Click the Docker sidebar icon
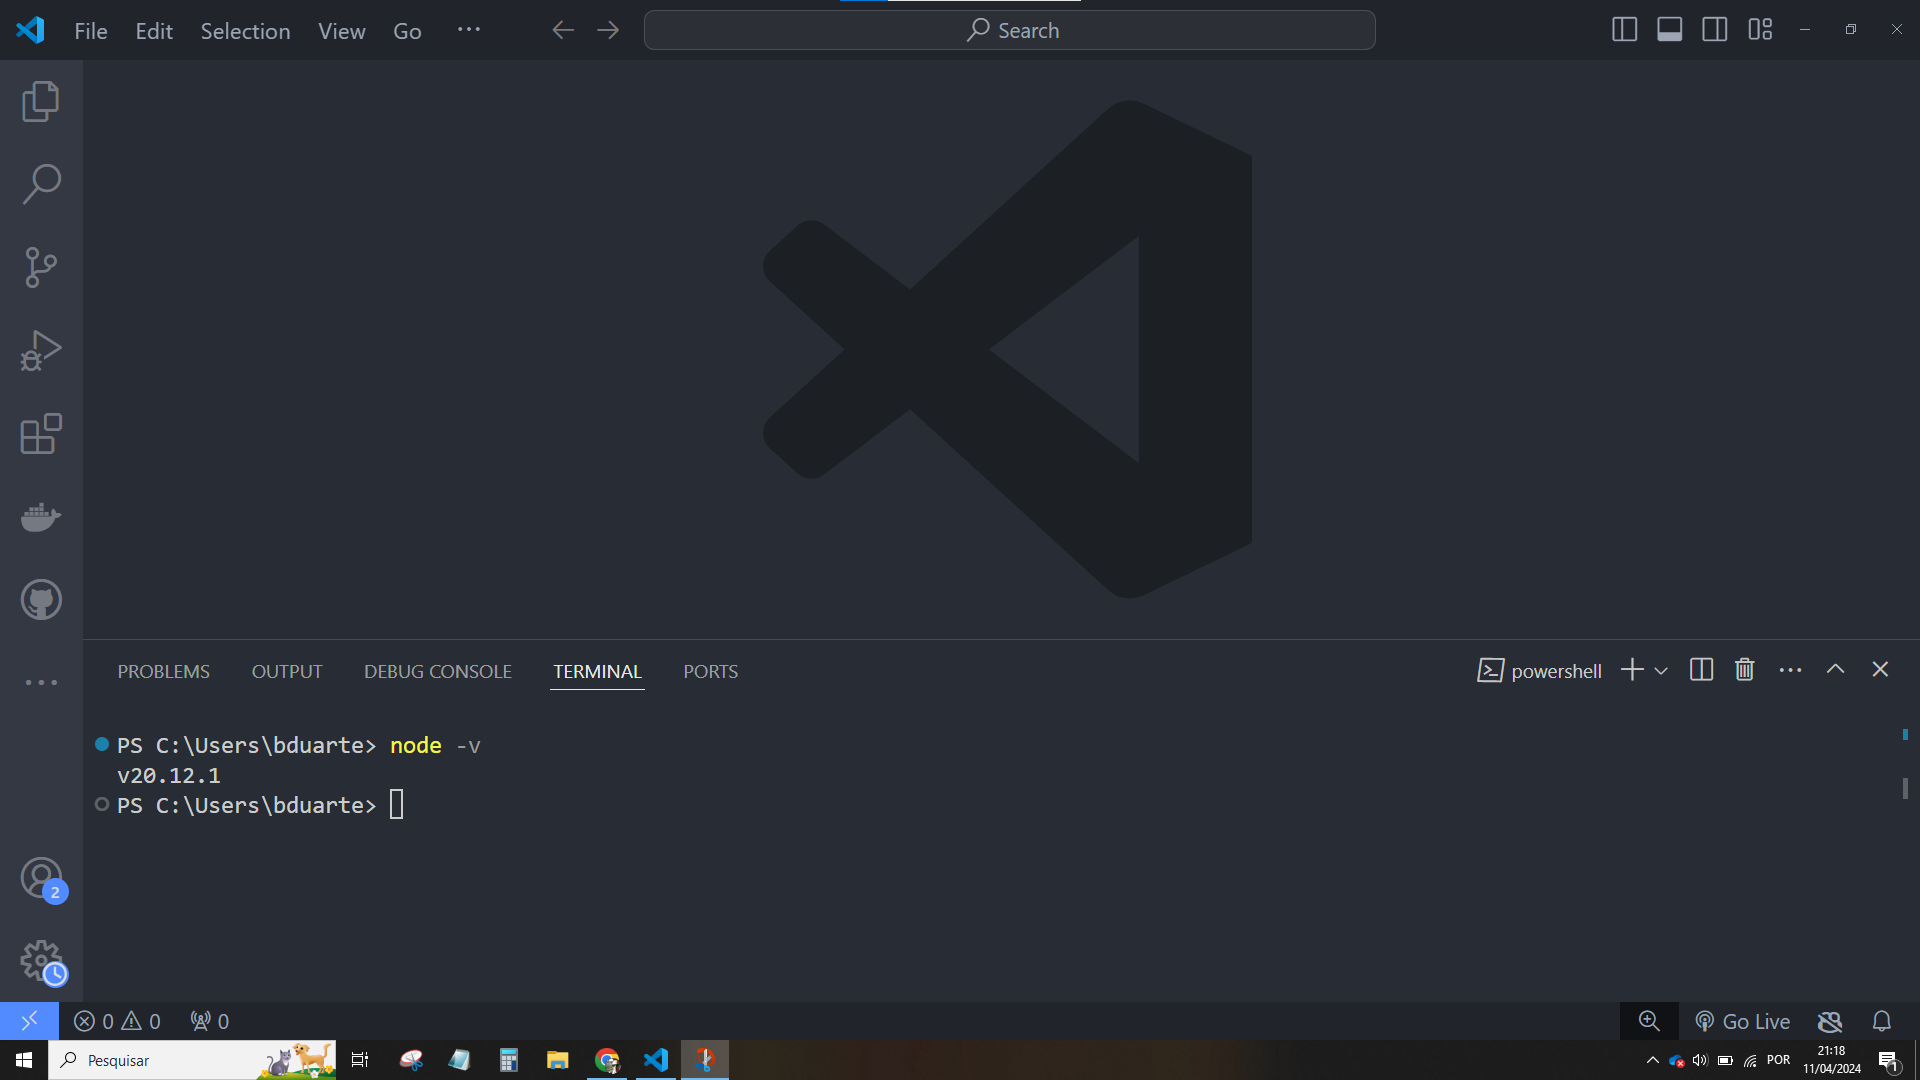Image resolution: width=1920 pixels, height=1080 pixels. click(41, 517)
